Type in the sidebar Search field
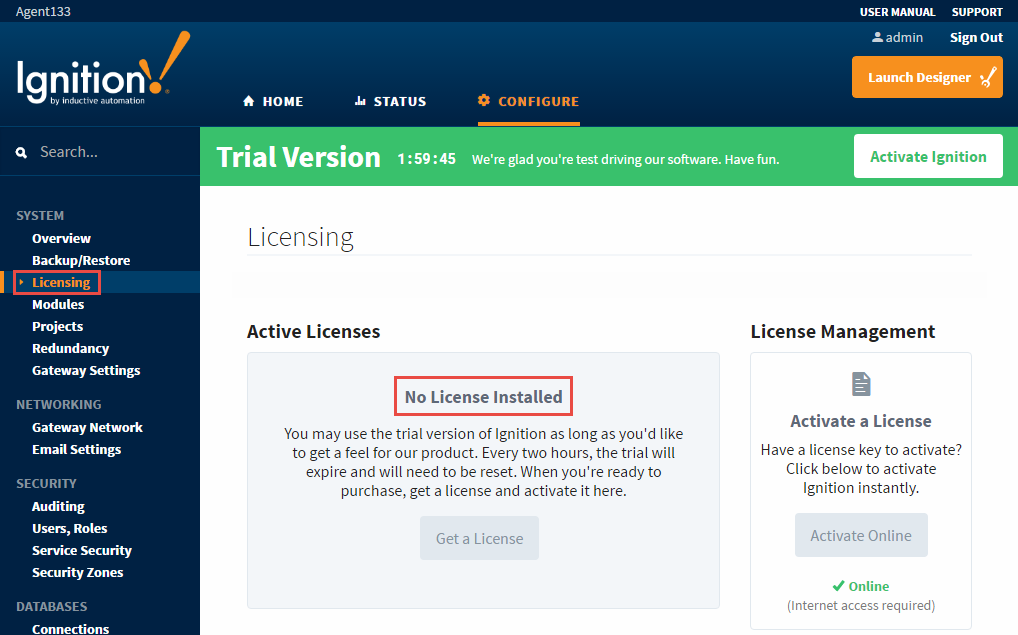The width and height of the screenshot is (1018, 635). (x=110, y=152)
